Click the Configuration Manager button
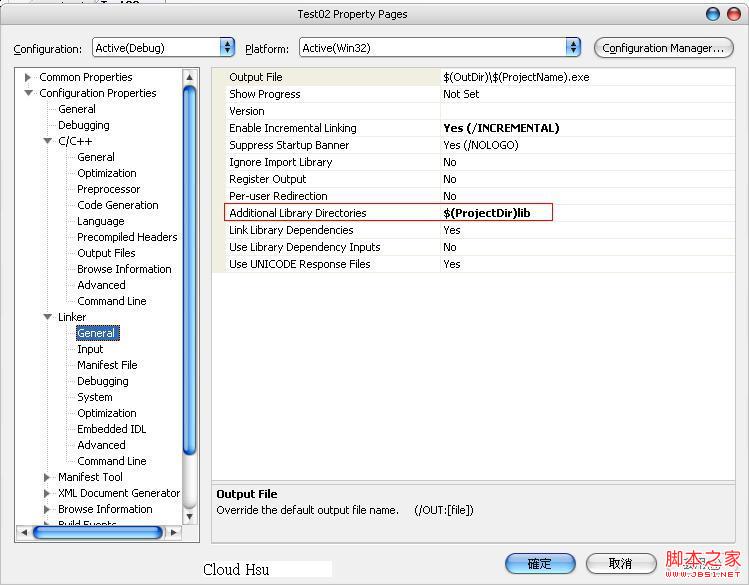Viewport: 749px width, 585px height. [663, 48]
